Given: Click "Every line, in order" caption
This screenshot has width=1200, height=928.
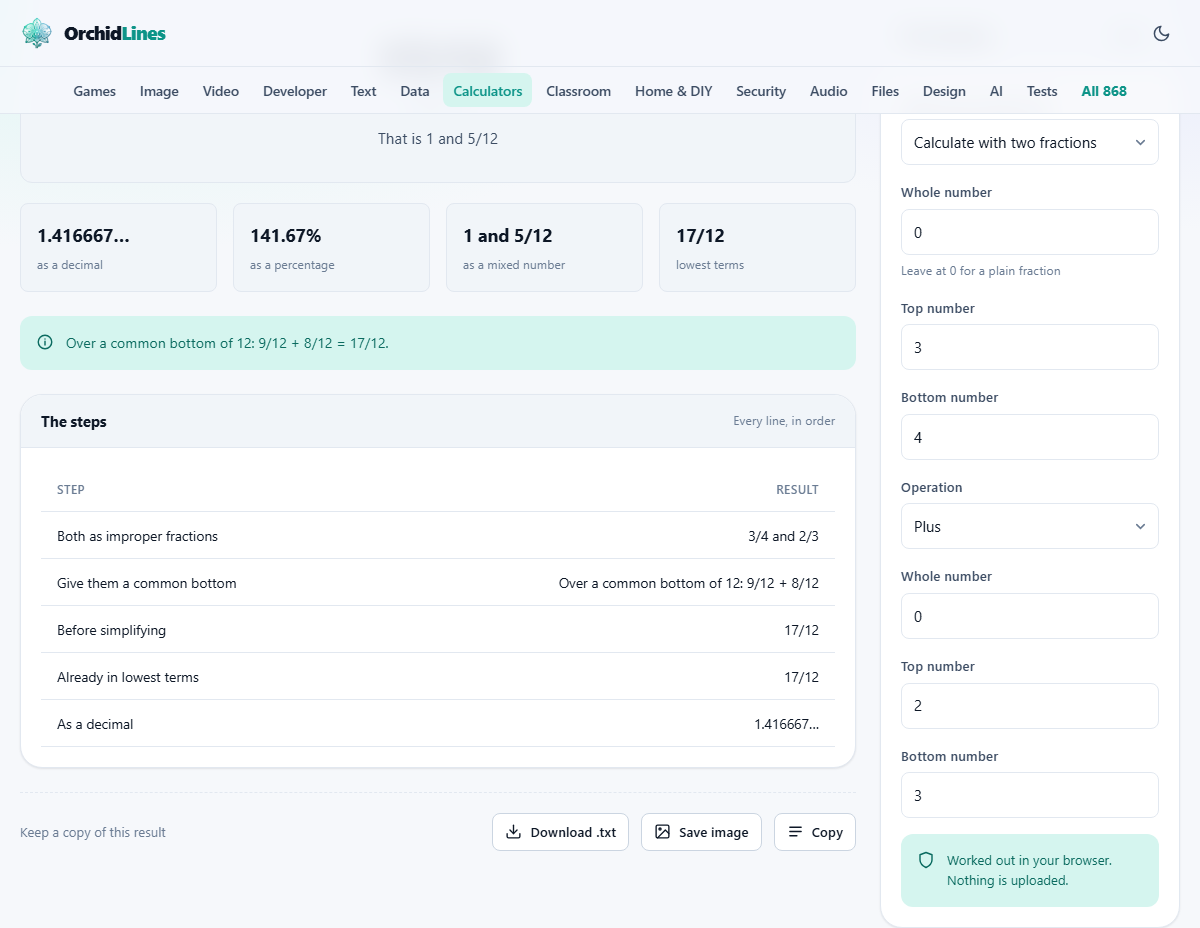Looking at the screenshot, I should point(784,421).
